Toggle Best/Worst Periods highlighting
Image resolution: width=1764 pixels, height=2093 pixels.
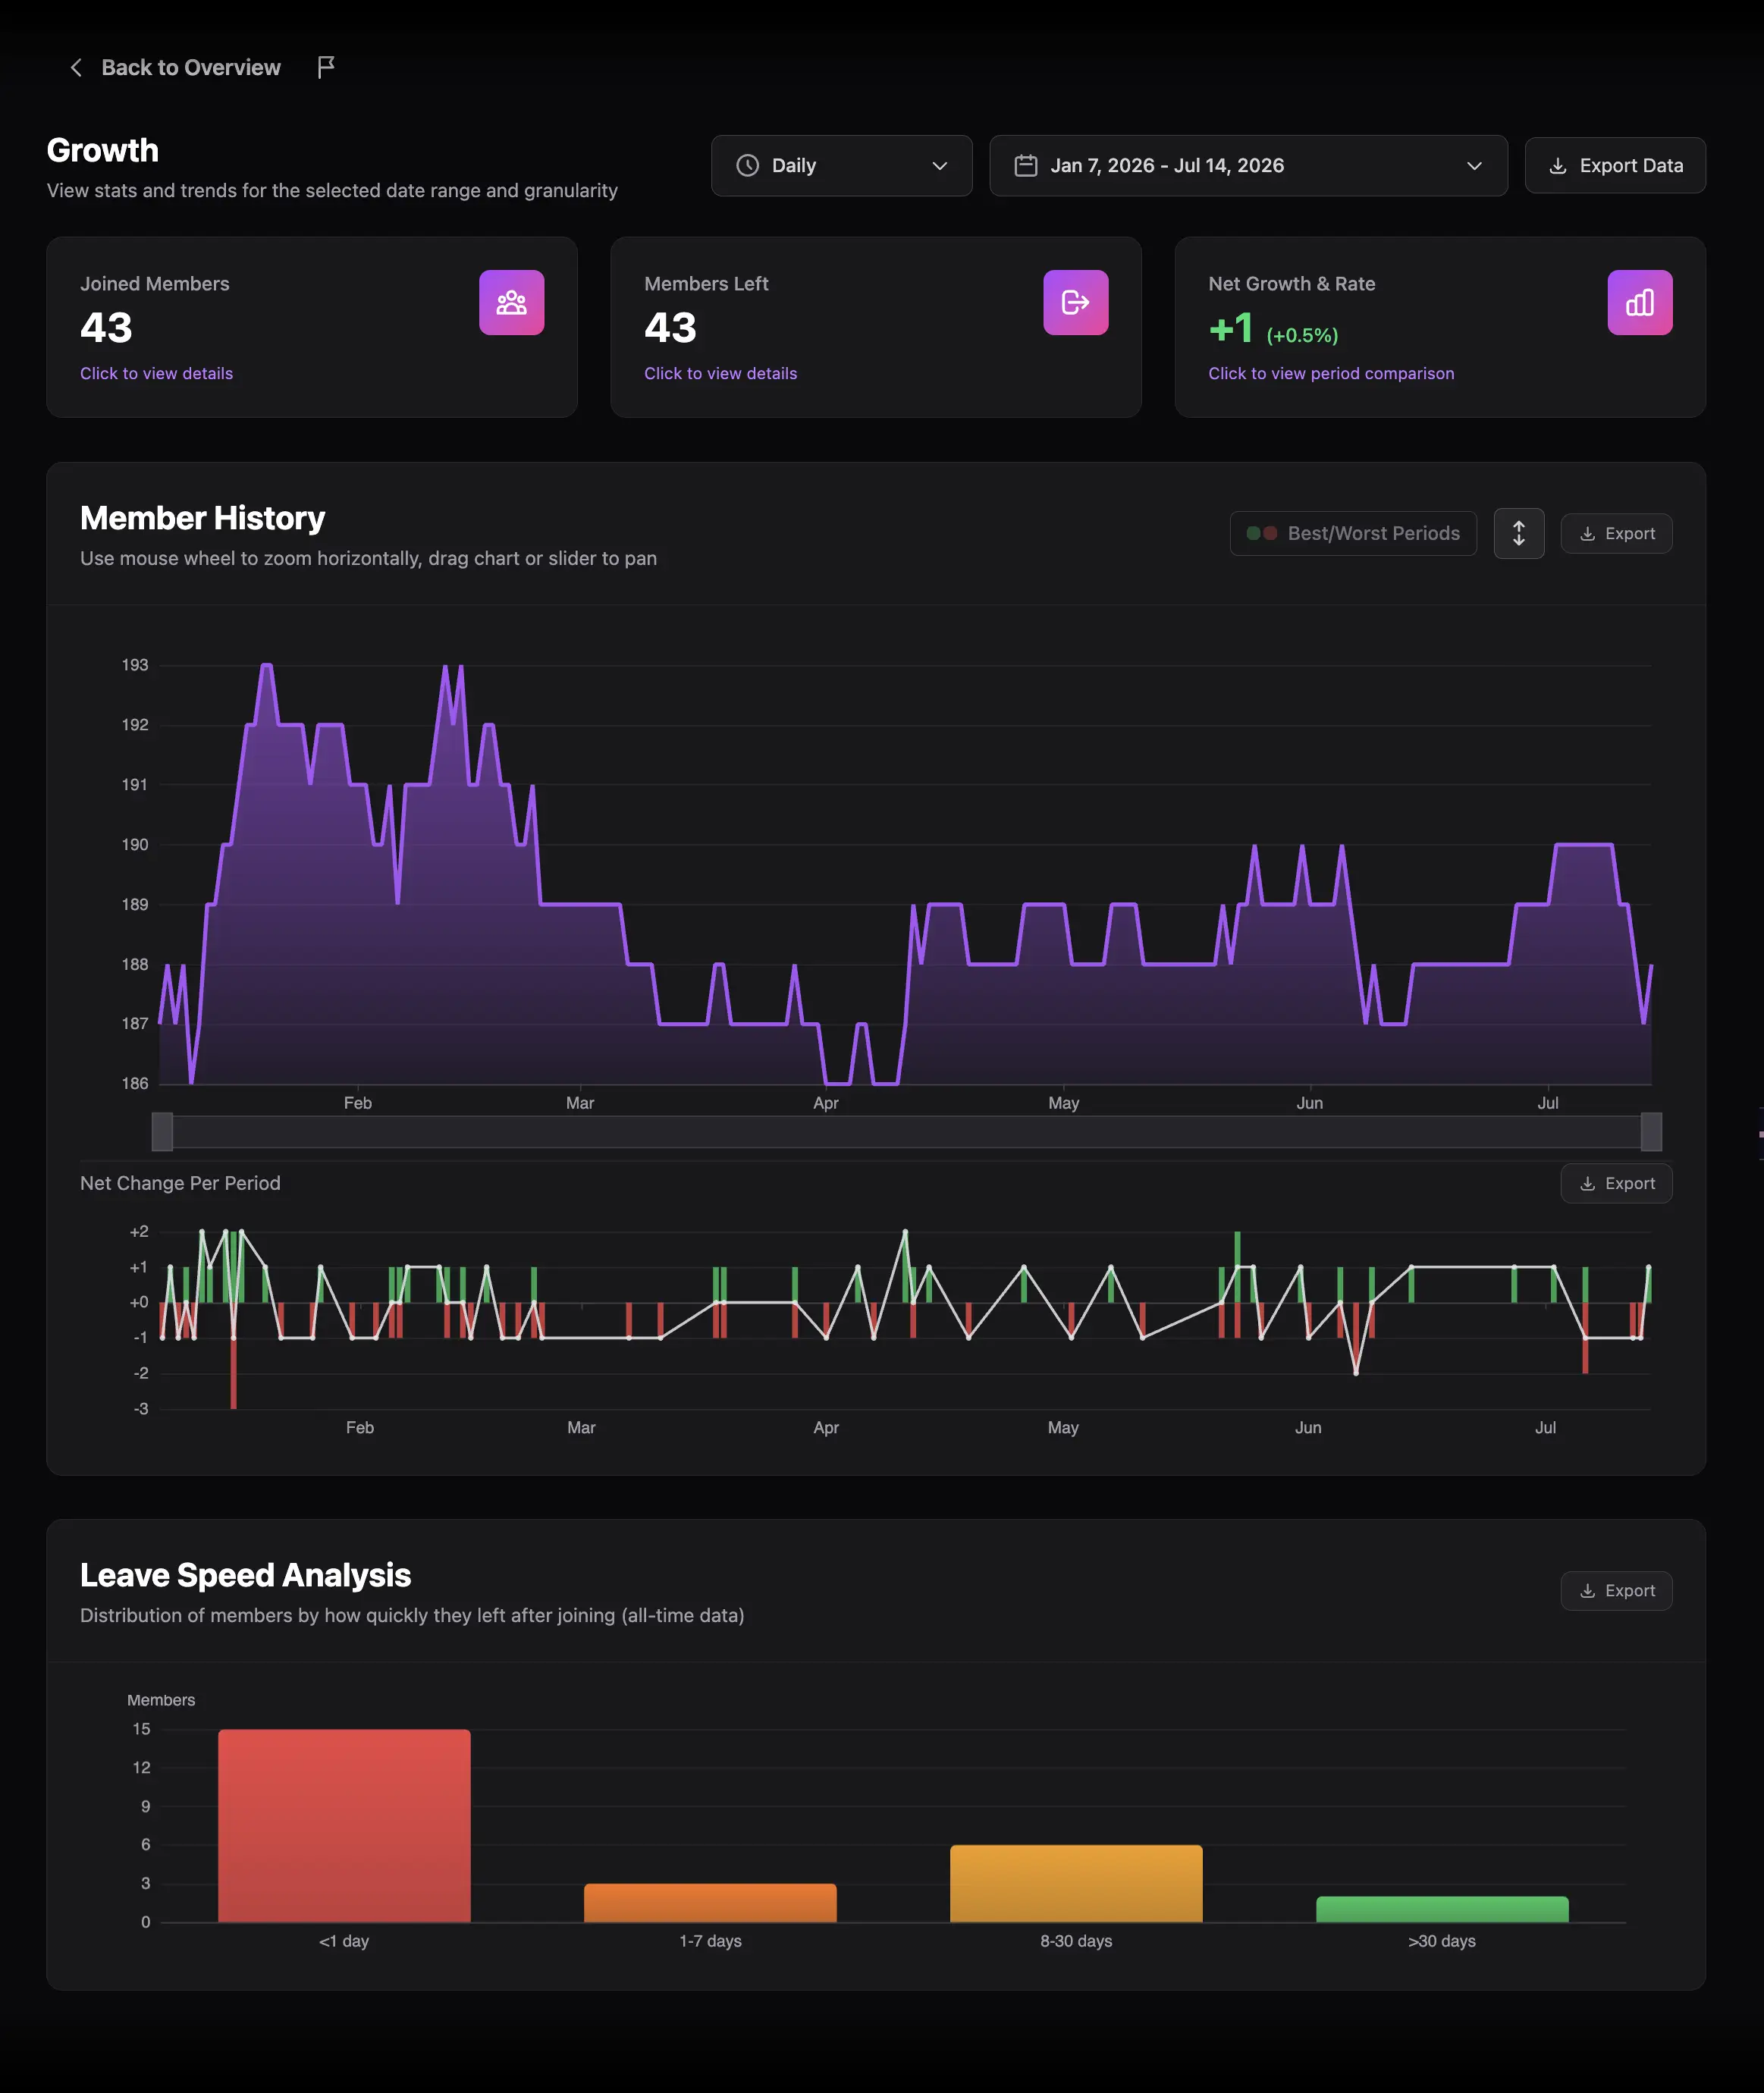click(1352, 533)
